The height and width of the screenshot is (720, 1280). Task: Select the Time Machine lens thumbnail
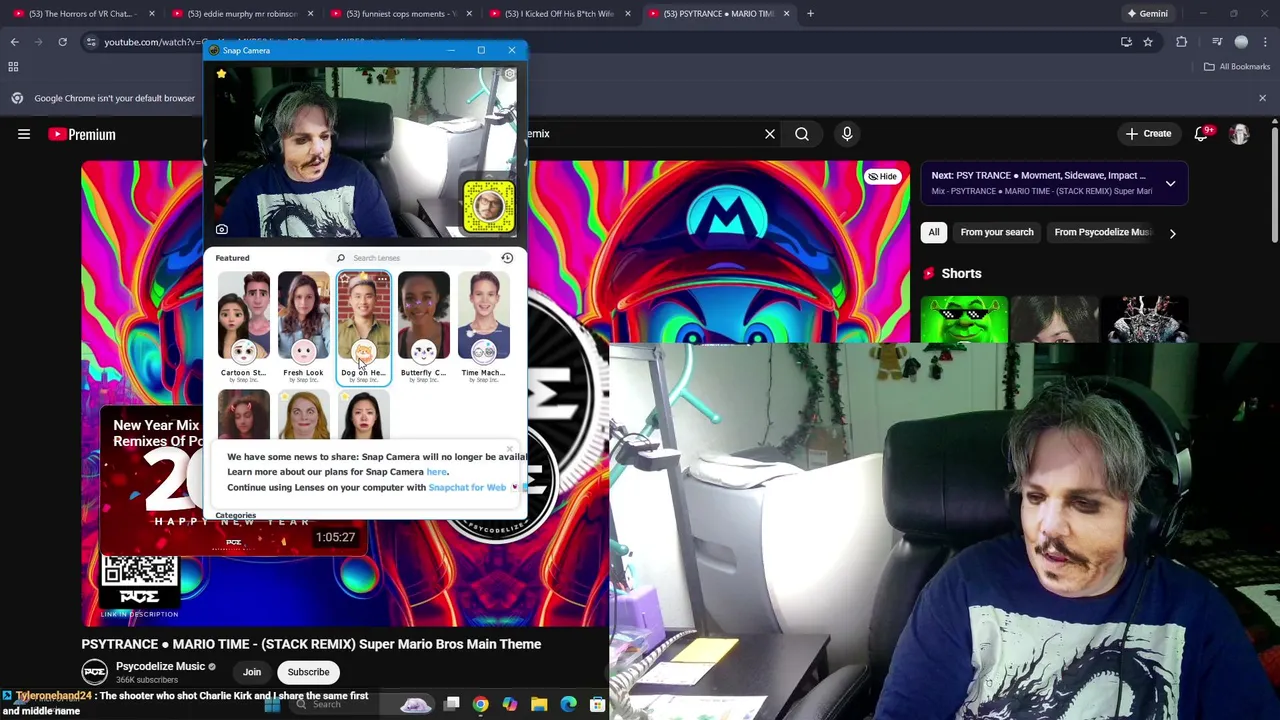(x=484, y=316)
